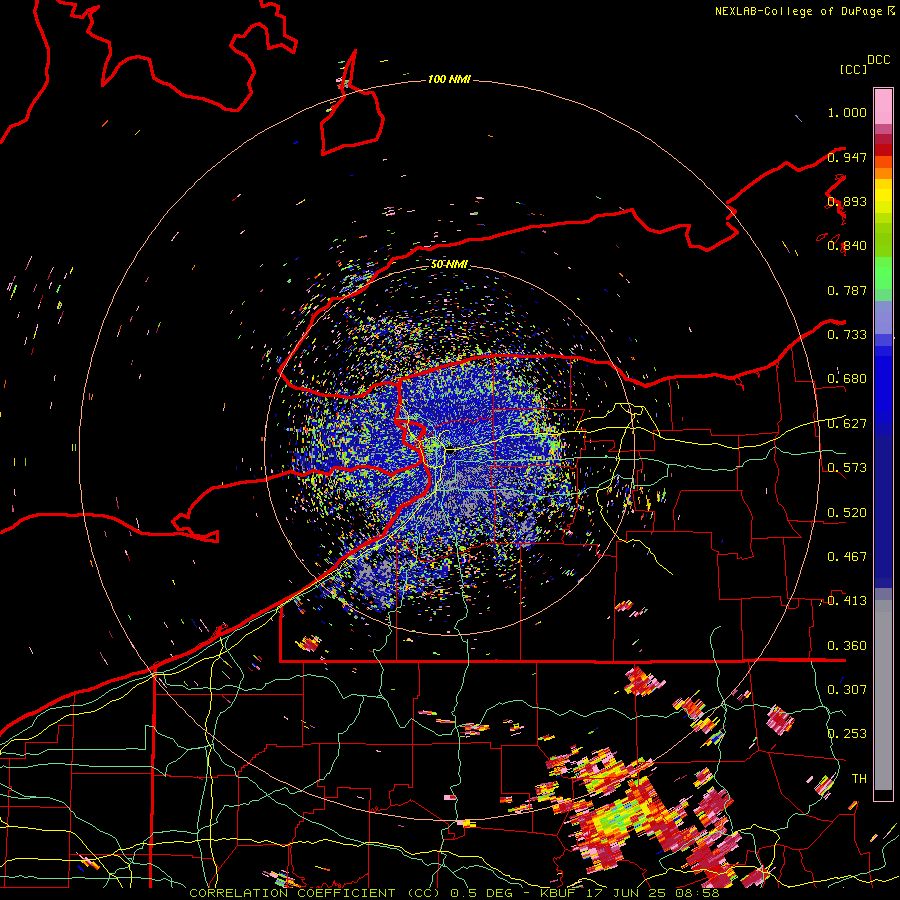This screenshot has width=900, height=900.
Task: Click the 0.467 scale label
Action: (x=847, y=556)
